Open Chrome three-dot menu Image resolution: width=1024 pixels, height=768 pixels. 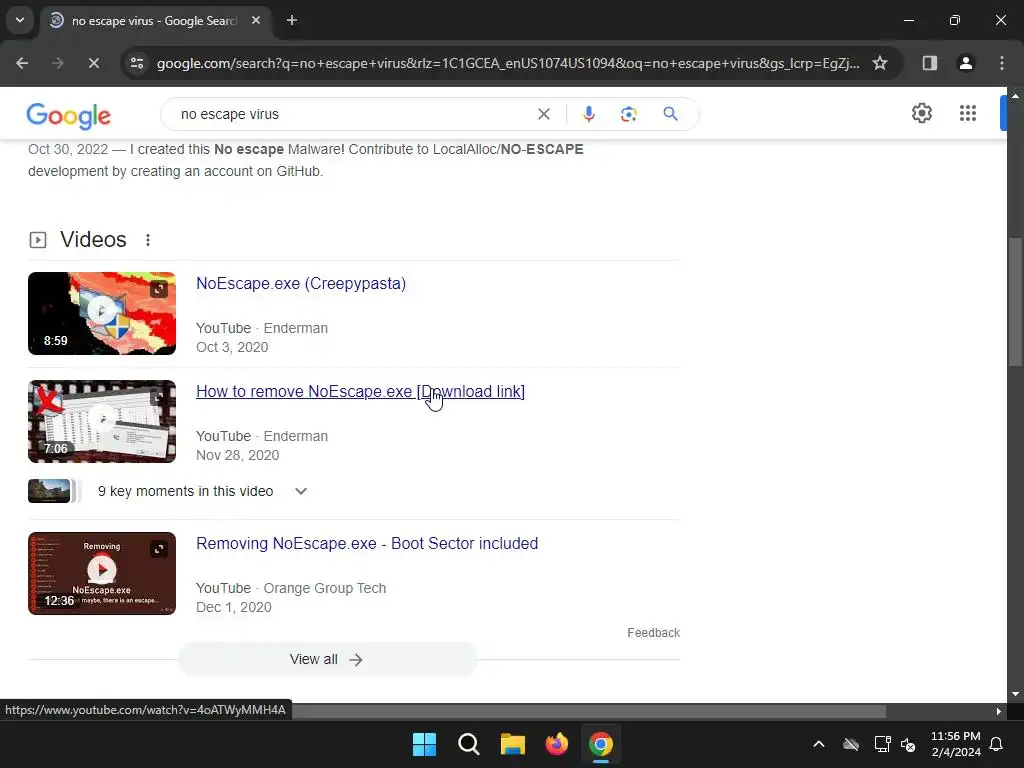click(1001, 63)
